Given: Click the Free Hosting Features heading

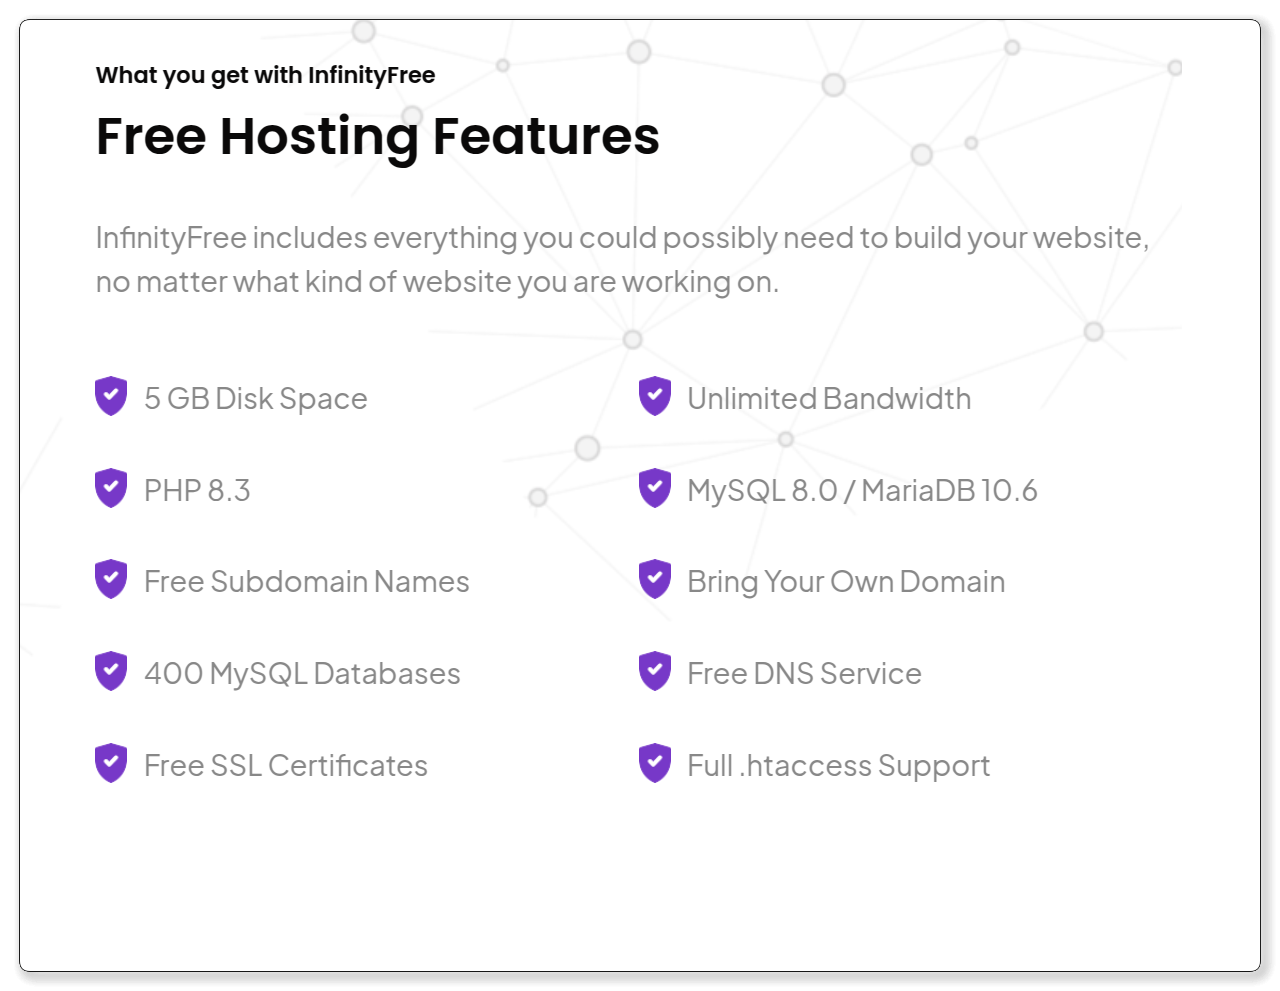Looking at the screenshot, I should (378, 137).
